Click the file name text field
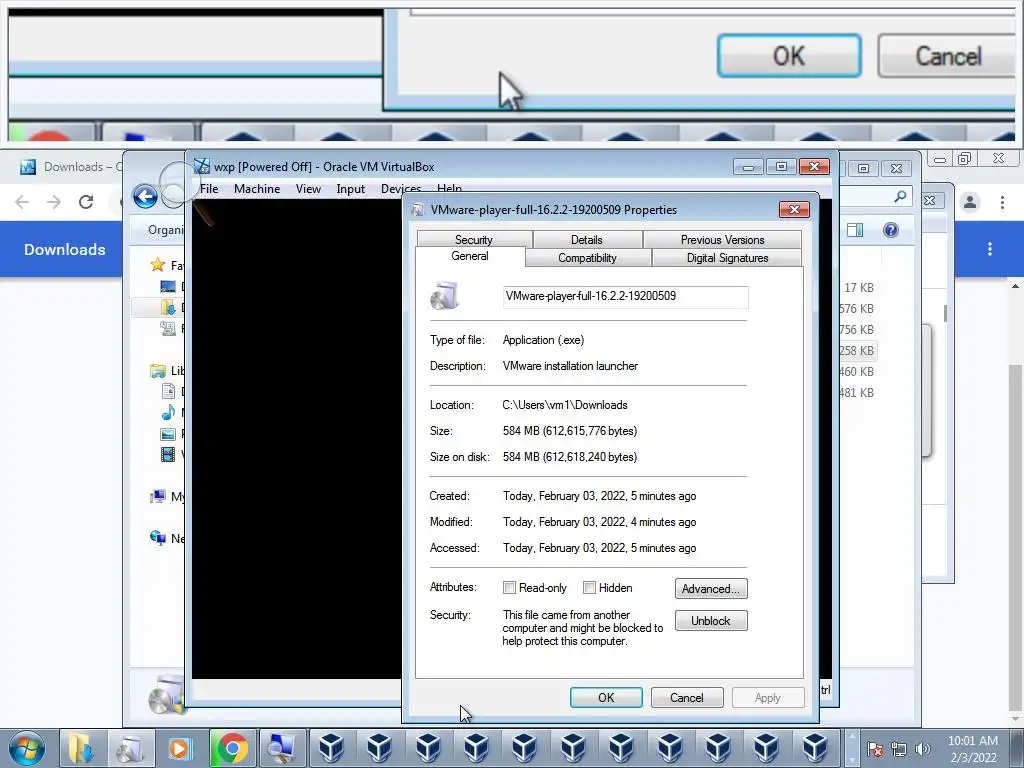This screenshot has width=1024, height=768. click(x=625, y=296)
